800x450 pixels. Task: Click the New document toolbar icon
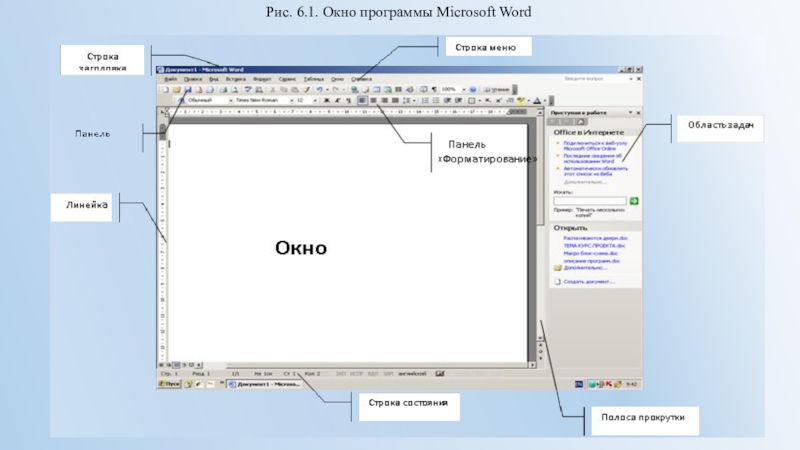166,89
